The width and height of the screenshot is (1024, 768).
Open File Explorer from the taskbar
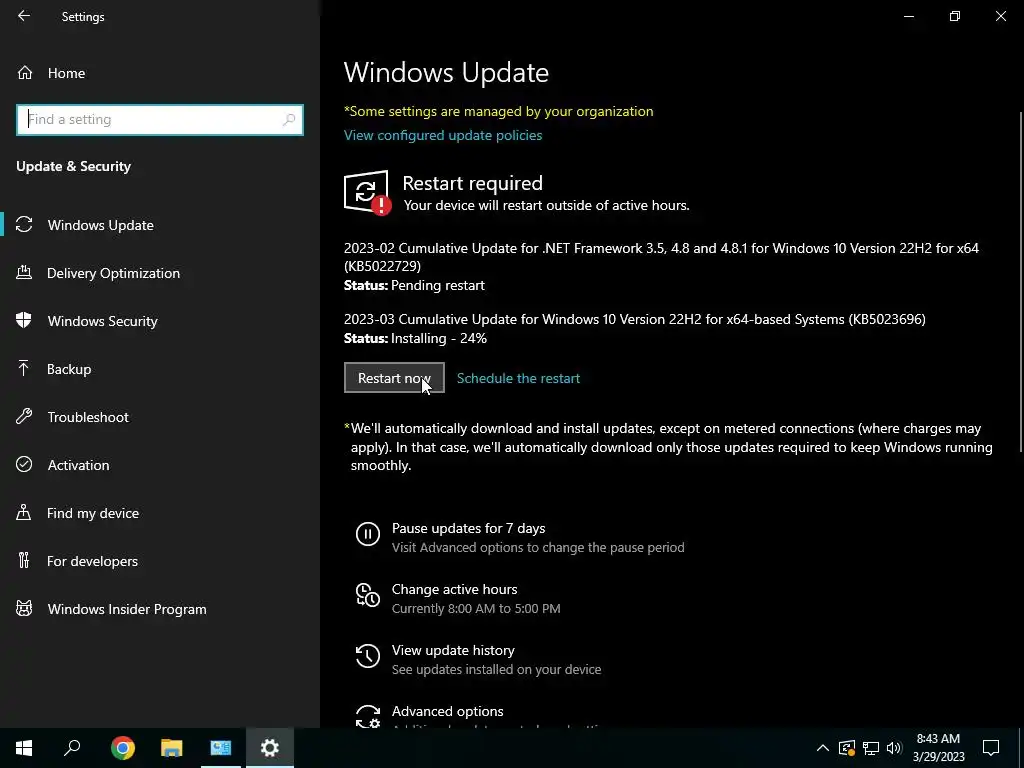click(172, 748)
